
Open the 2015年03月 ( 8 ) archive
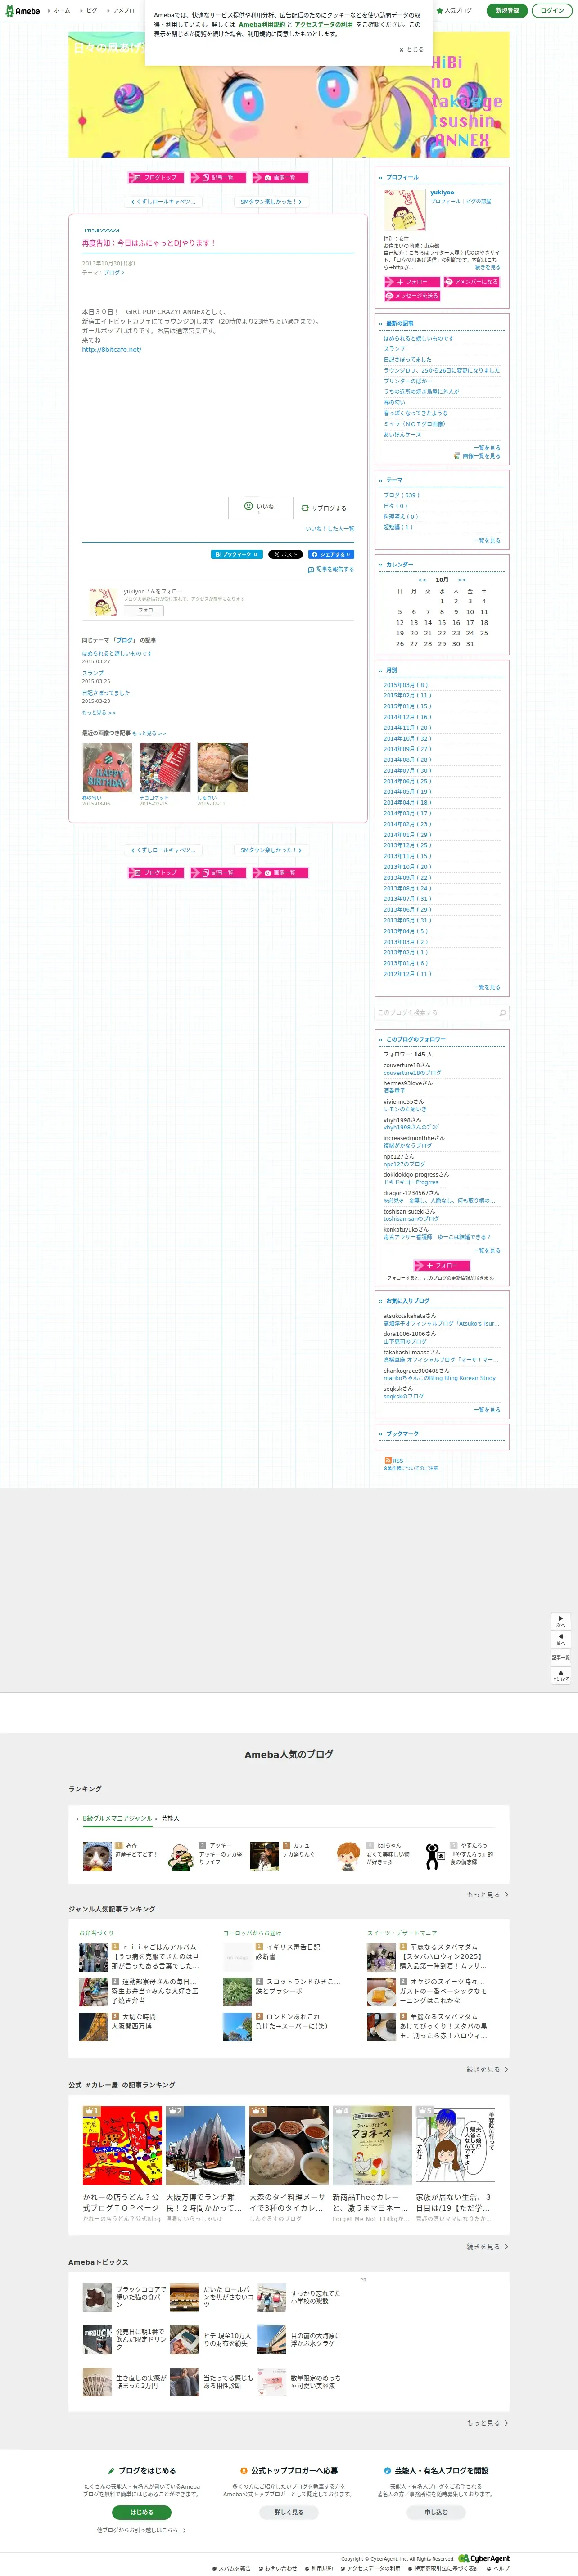405,685
